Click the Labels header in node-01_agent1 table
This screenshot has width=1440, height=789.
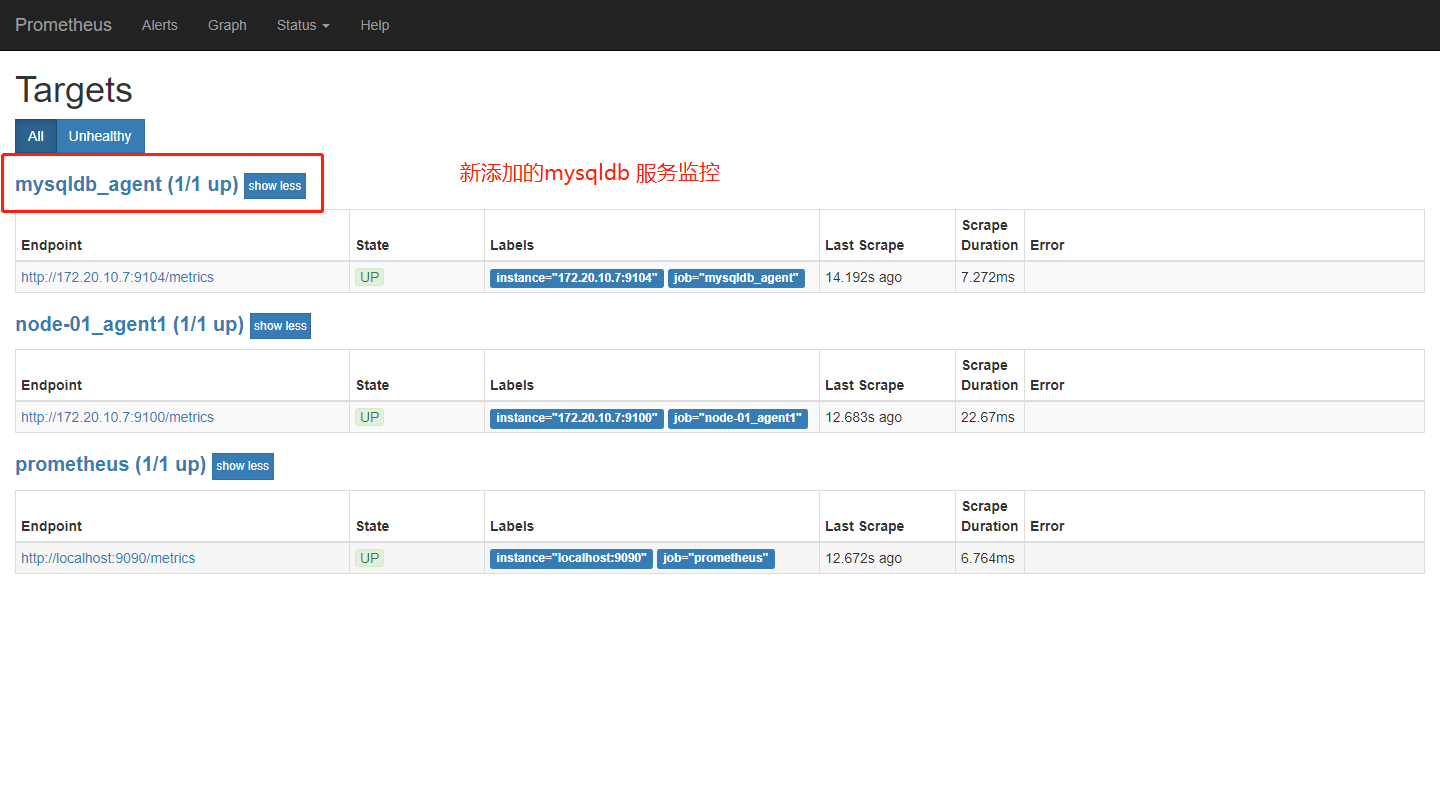tap(512, 385)
